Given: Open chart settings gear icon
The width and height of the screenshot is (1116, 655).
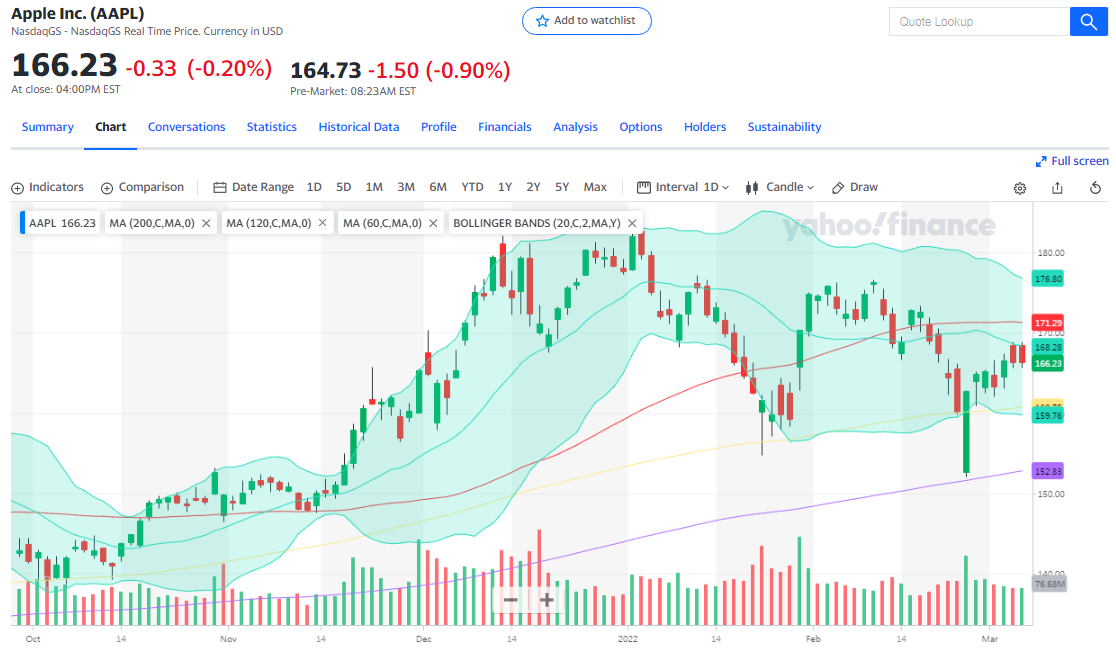Looking at the screenshot, I should (1020, 188).
